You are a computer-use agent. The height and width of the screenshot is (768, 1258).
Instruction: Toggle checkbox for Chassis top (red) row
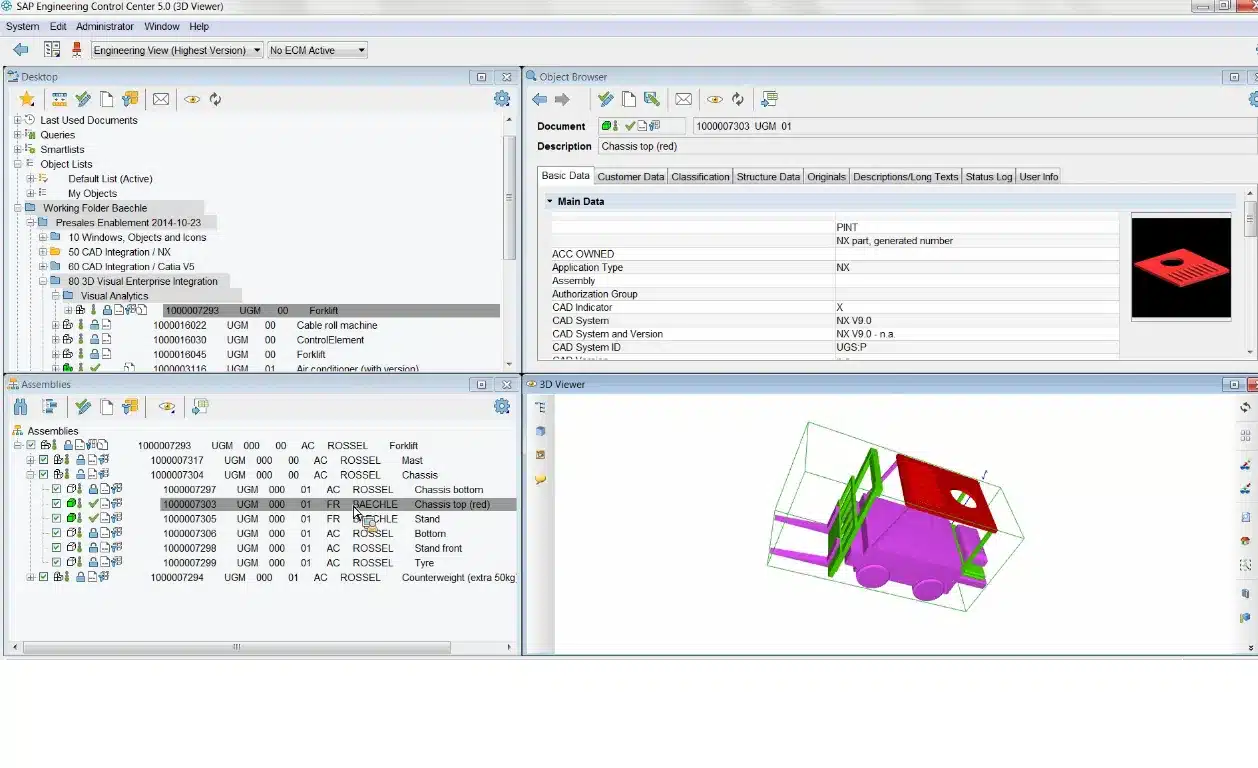[x=57, y=504]
